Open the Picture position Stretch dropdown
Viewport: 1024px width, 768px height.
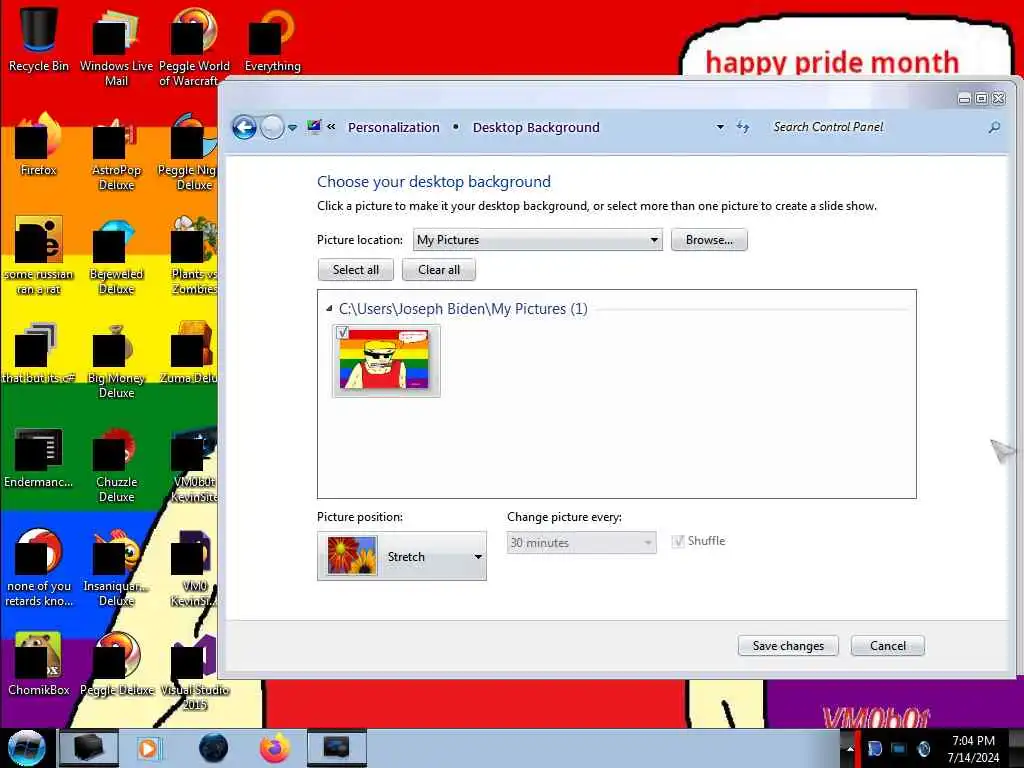402,556
